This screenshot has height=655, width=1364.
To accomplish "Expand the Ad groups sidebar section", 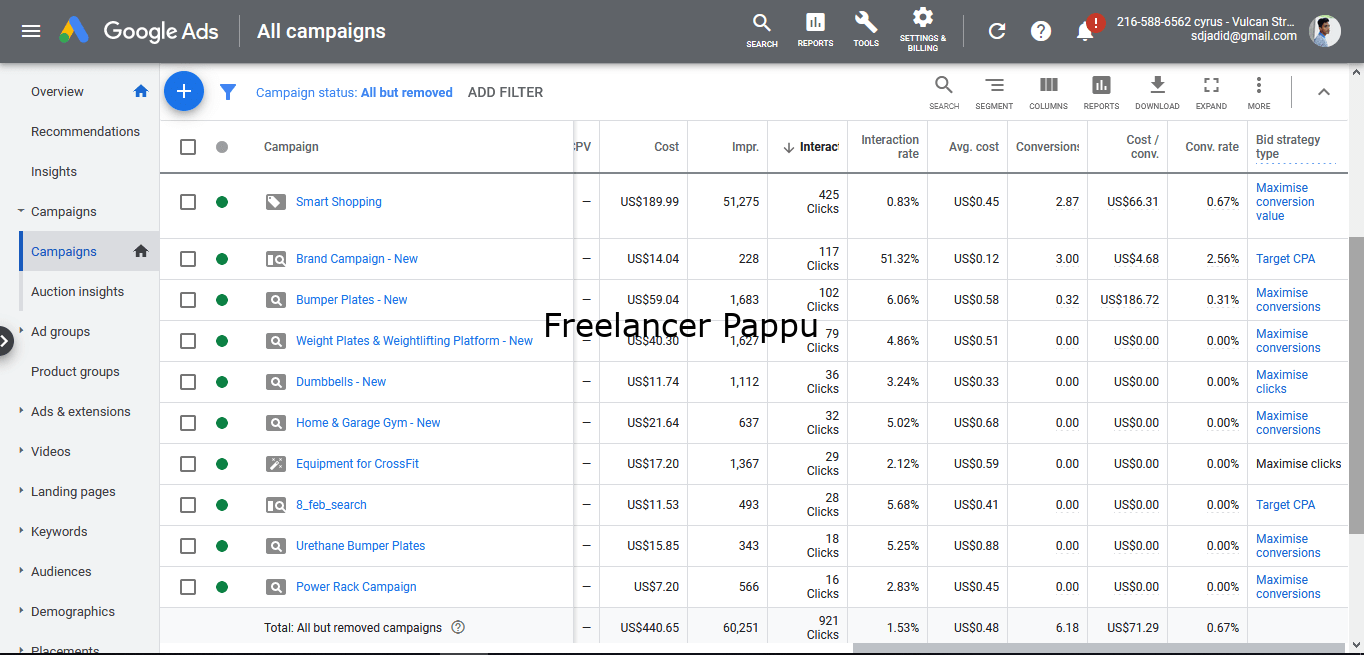I will click(21, 331).
